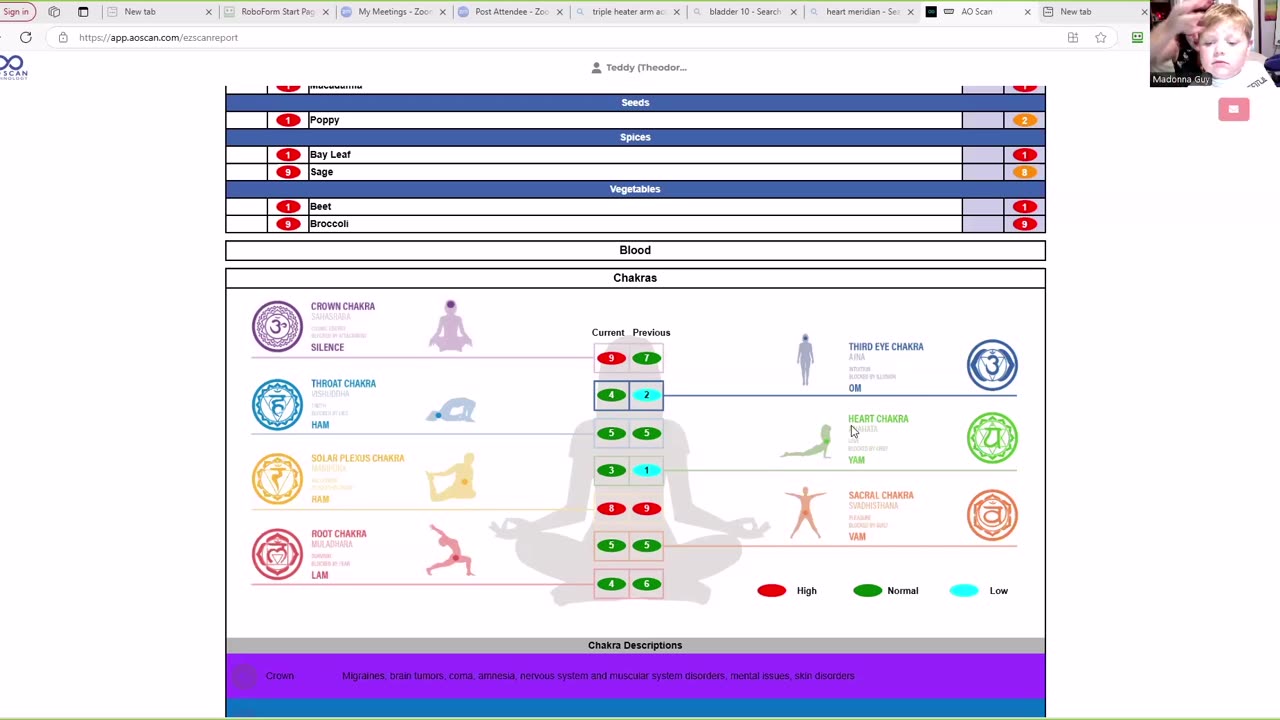Screen dimensions: 1280x720
Task: Click the Throat Chakra symbol icon
Action: (277, 404)
